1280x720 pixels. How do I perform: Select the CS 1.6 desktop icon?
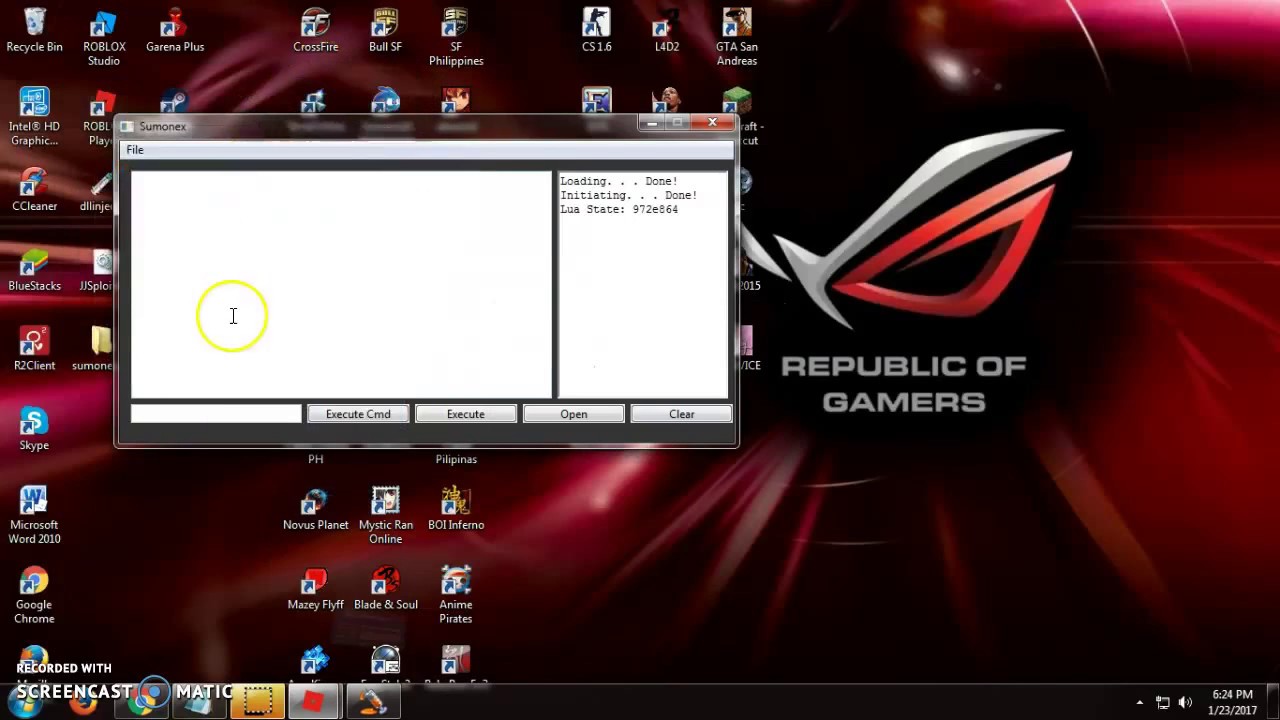point(597,31)
